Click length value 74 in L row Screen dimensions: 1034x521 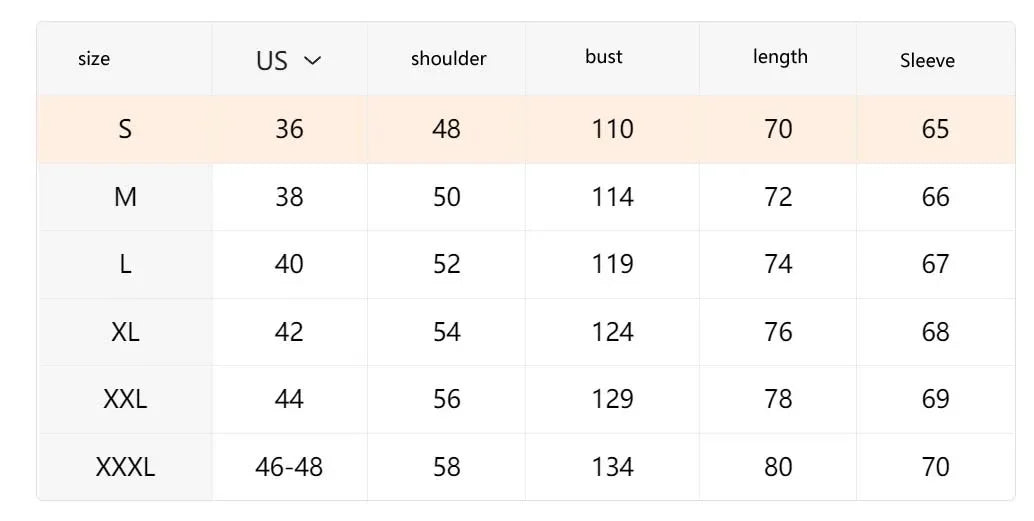point(778,264)
